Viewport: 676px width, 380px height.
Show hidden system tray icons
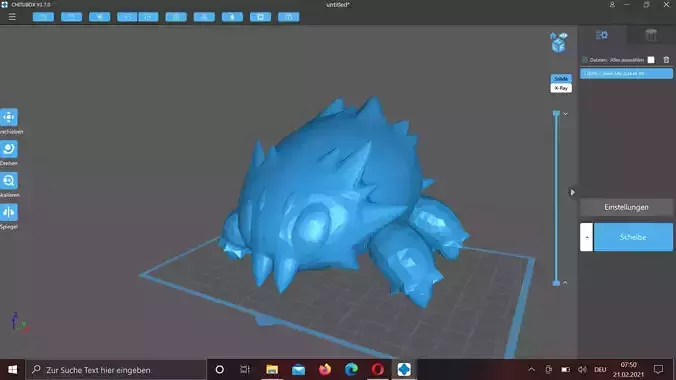coord(532,370)
